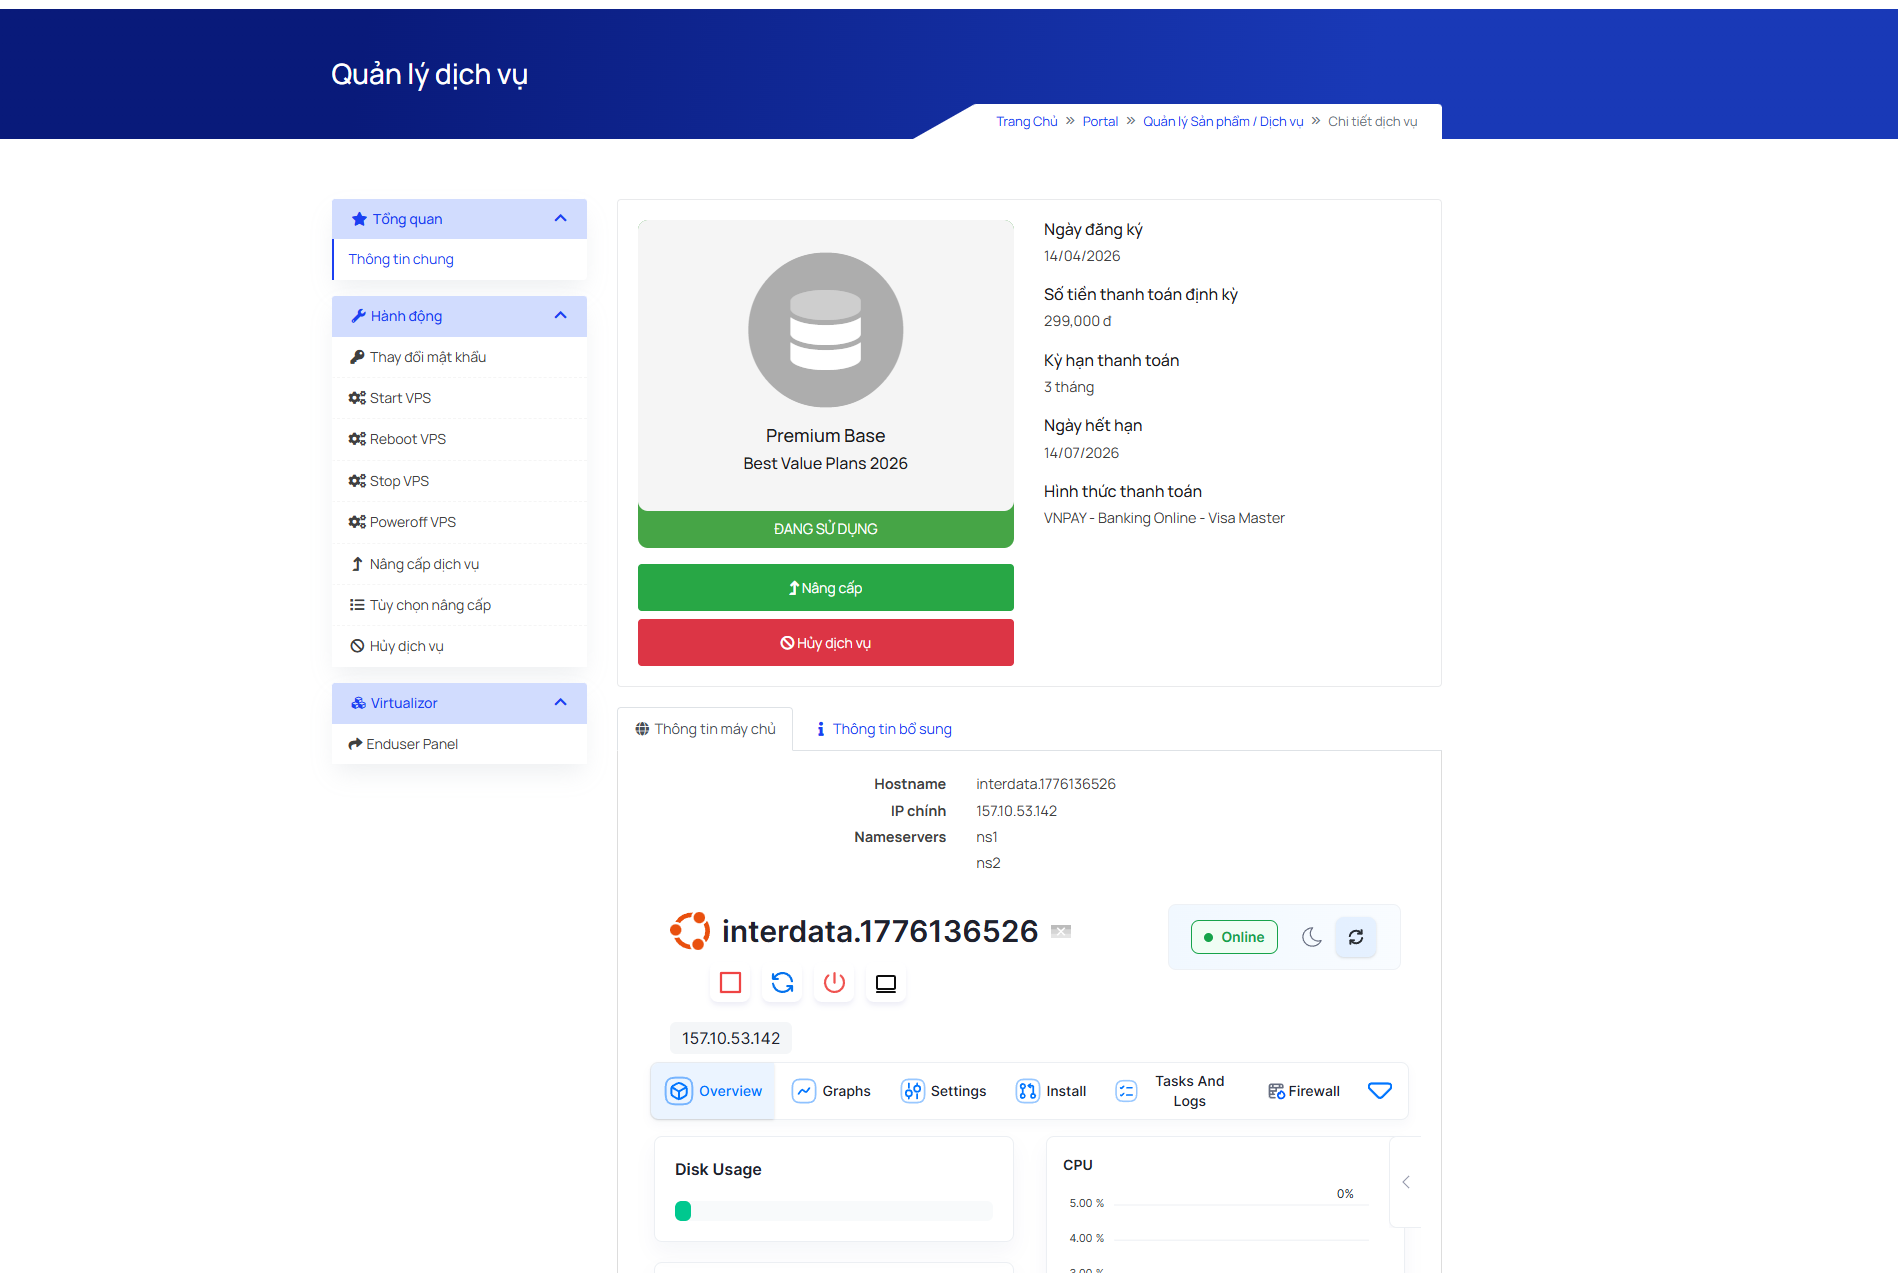This screenshot has width=1898, height=1273.
Task: Click the Disk Usage progress bar
Action: (833, 1211)
